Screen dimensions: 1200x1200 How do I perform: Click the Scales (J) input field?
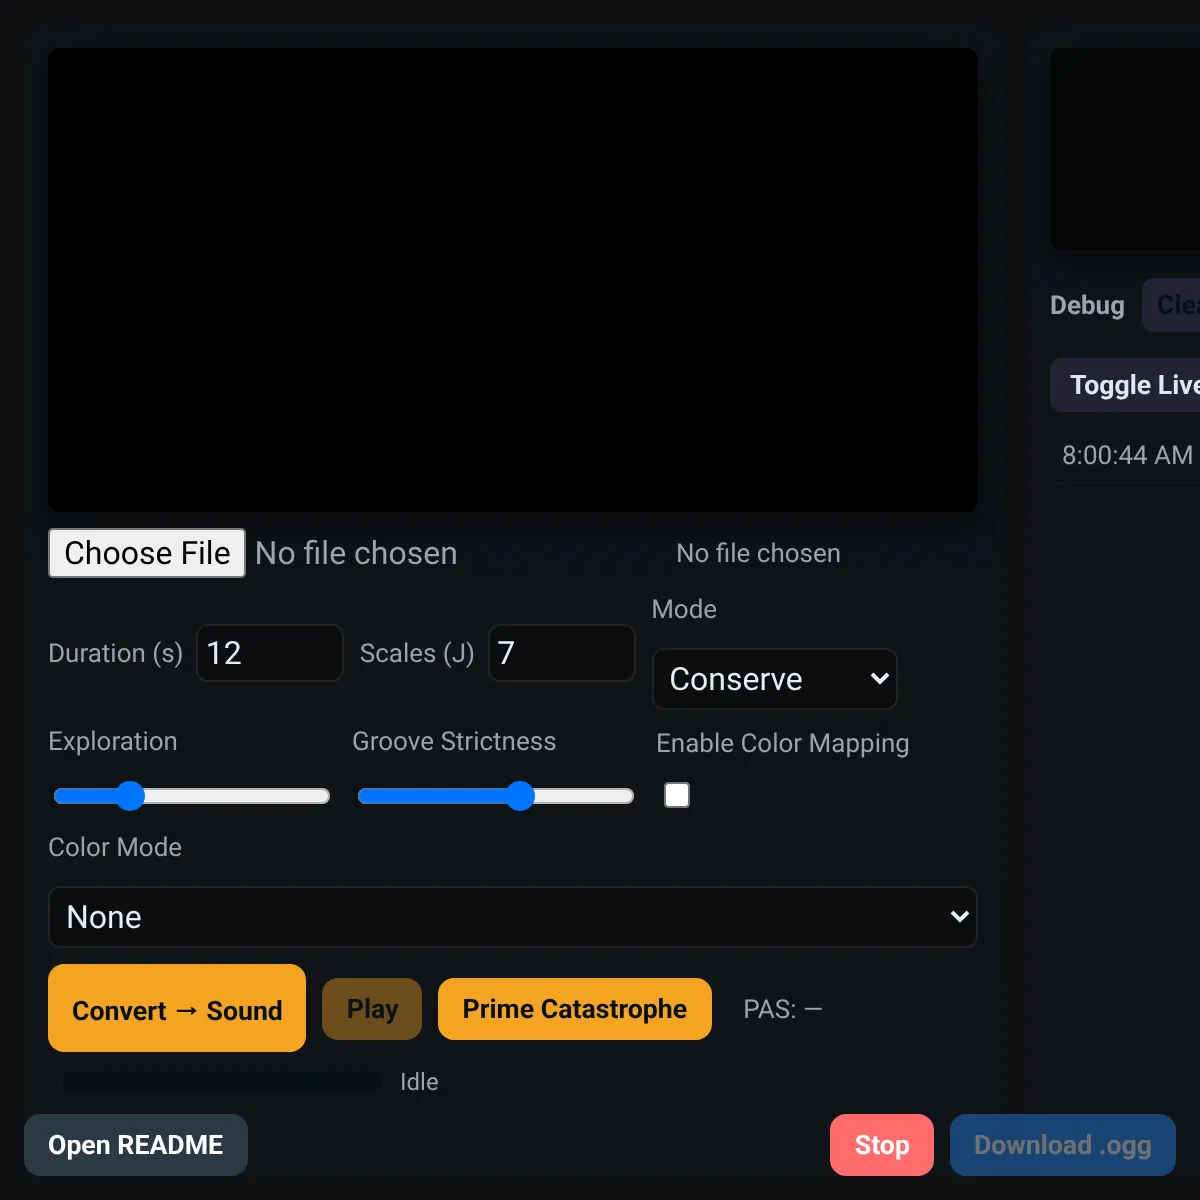click(x=562, y=653)
